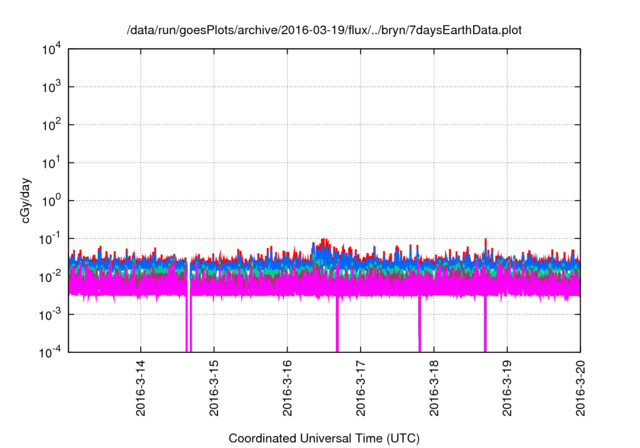Click the 10^-4 y-axis tick label
This screenshot has height=448, width=640.
[51, 351]
